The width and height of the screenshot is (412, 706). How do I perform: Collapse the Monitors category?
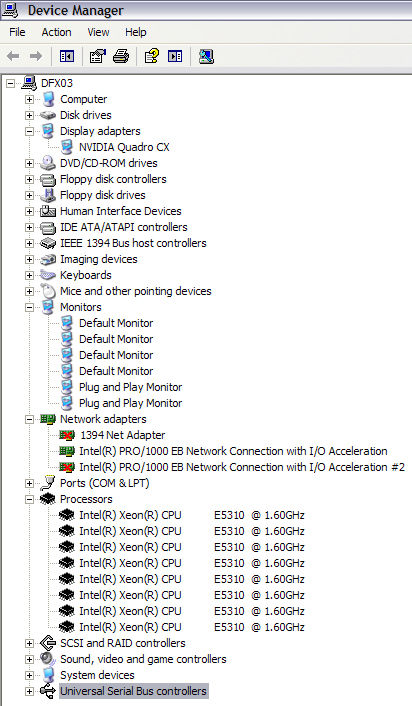point(29,307)
